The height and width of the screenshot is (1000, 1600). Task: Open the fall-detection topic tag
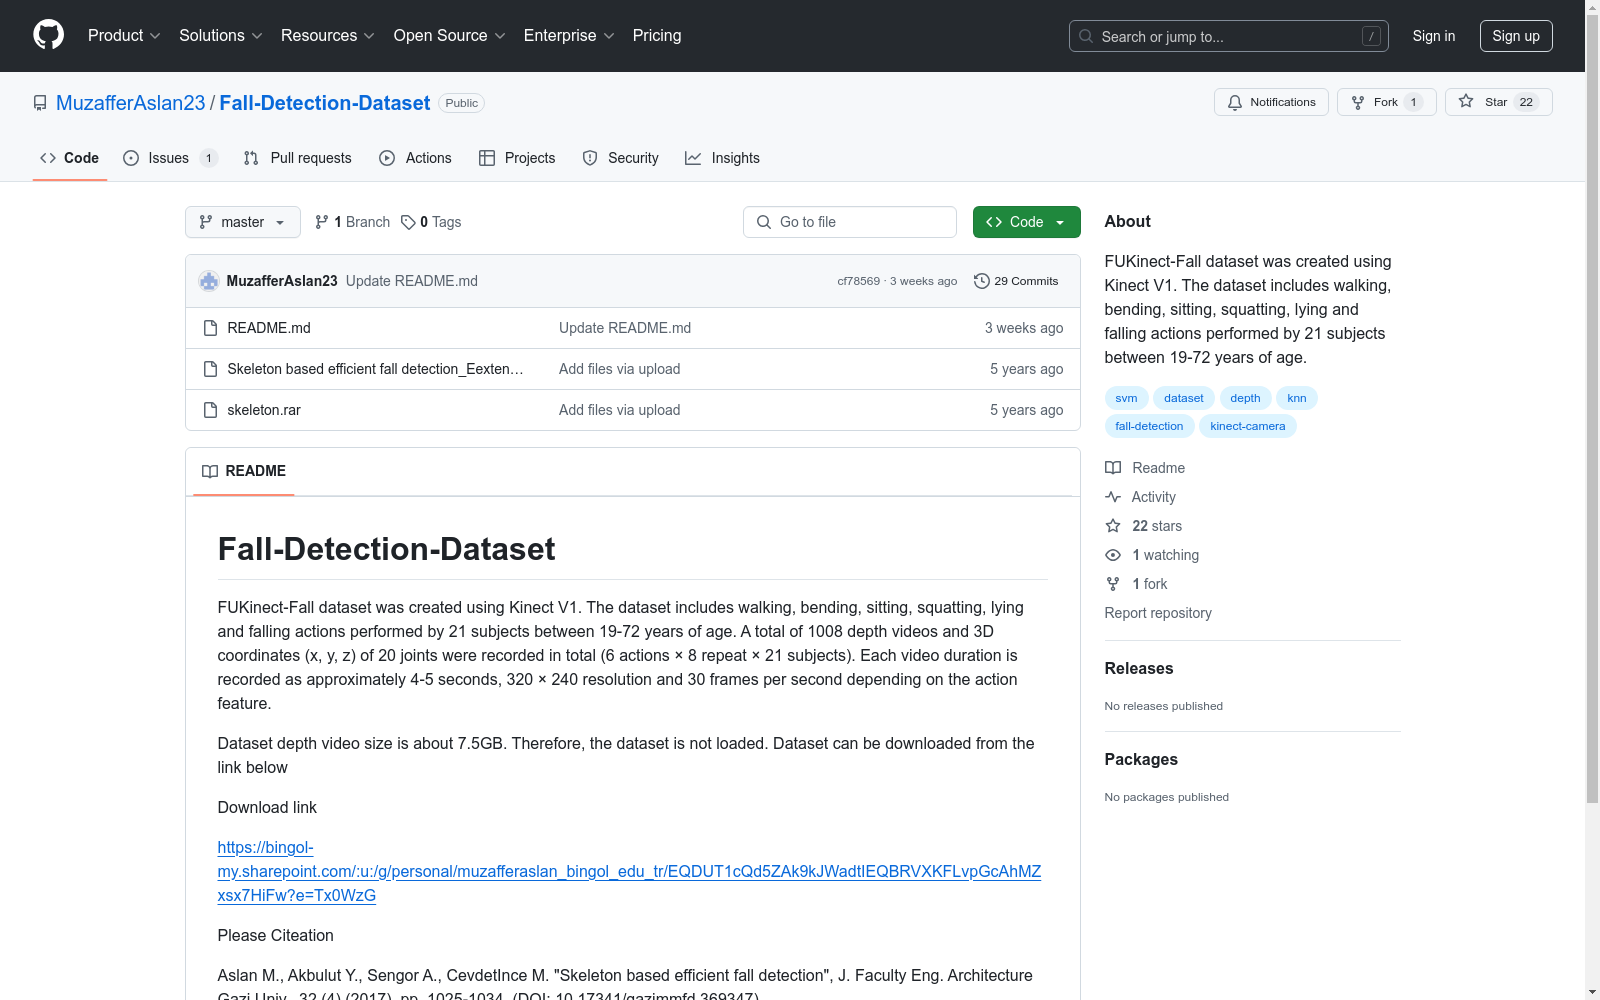coord(1149,426)
